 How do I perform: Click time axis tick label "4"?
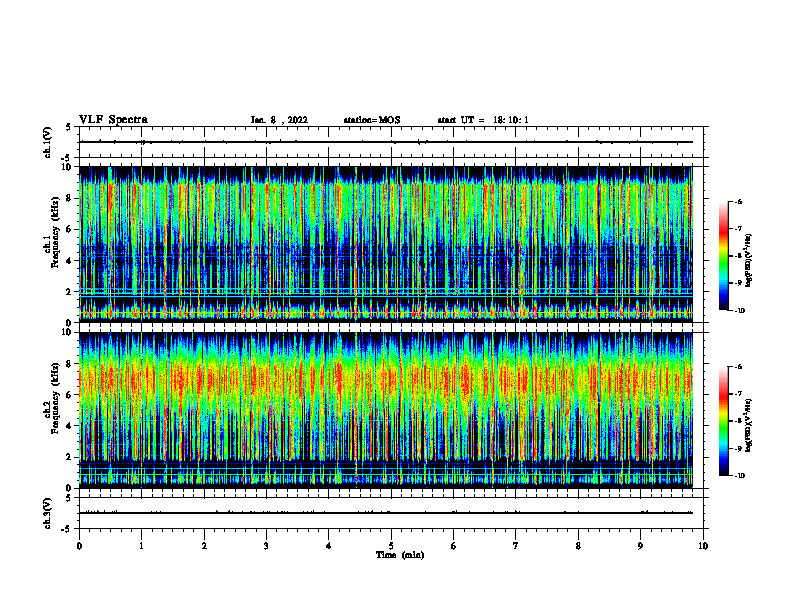click(329, 546)
